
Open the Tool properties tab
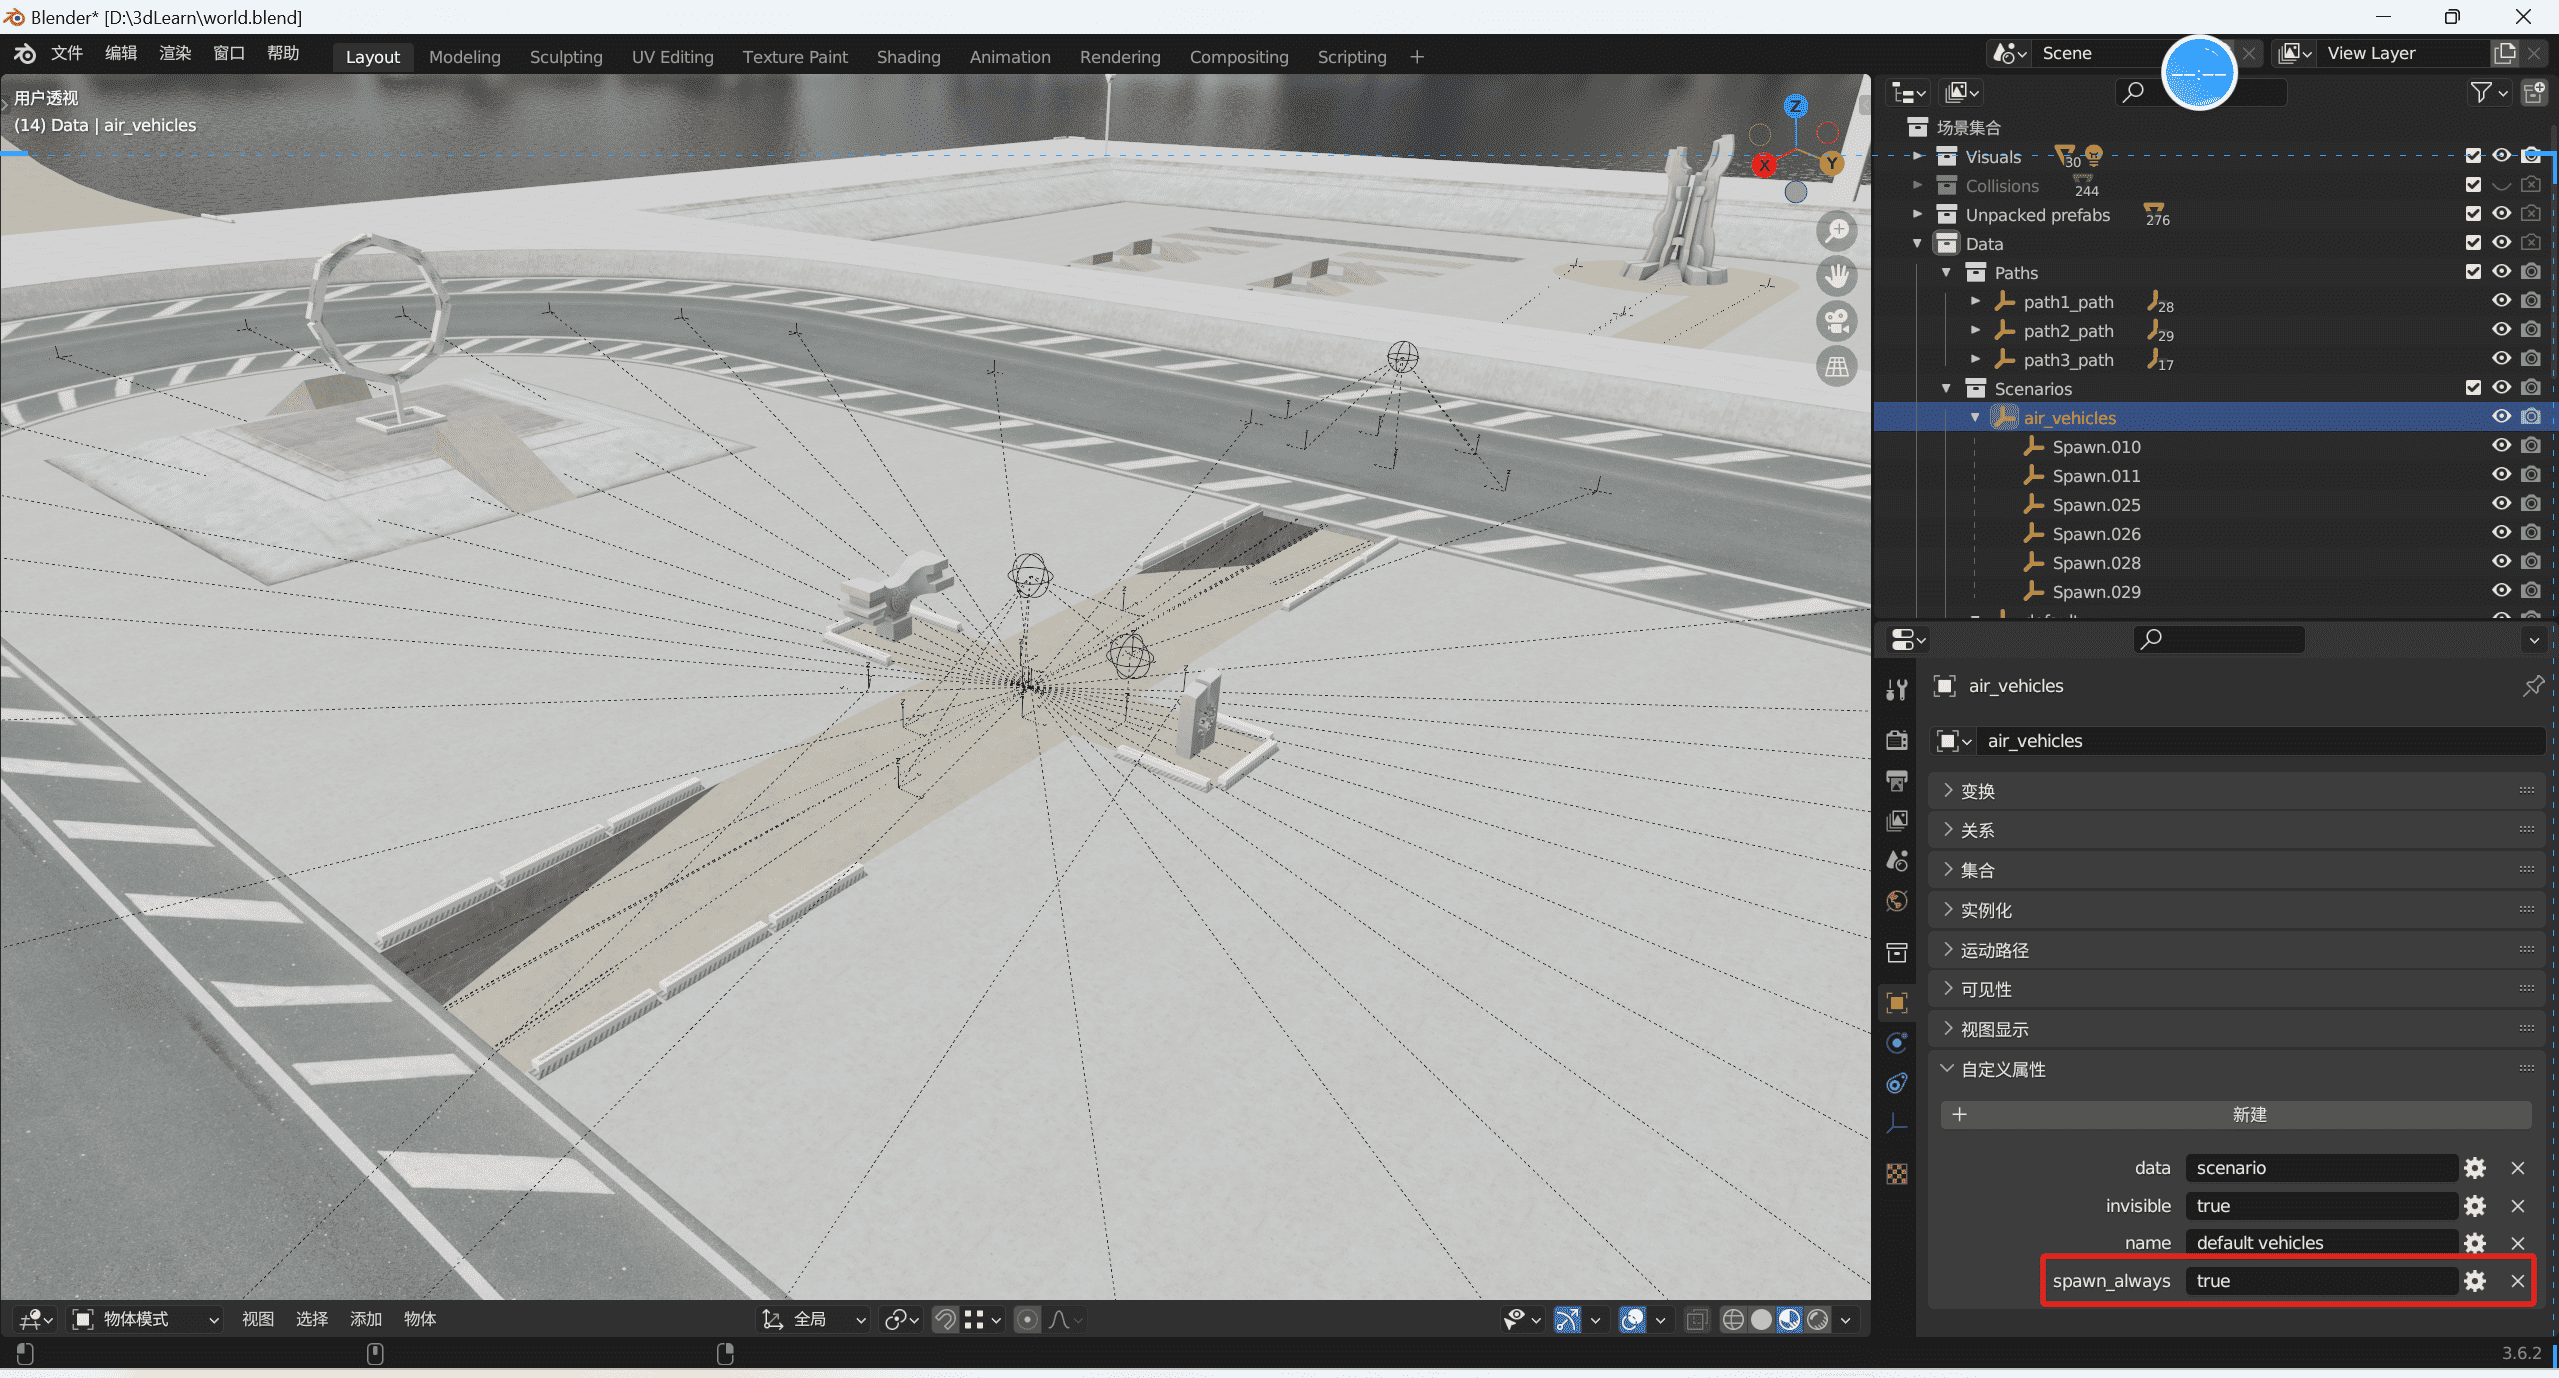tap(1896, 690)
